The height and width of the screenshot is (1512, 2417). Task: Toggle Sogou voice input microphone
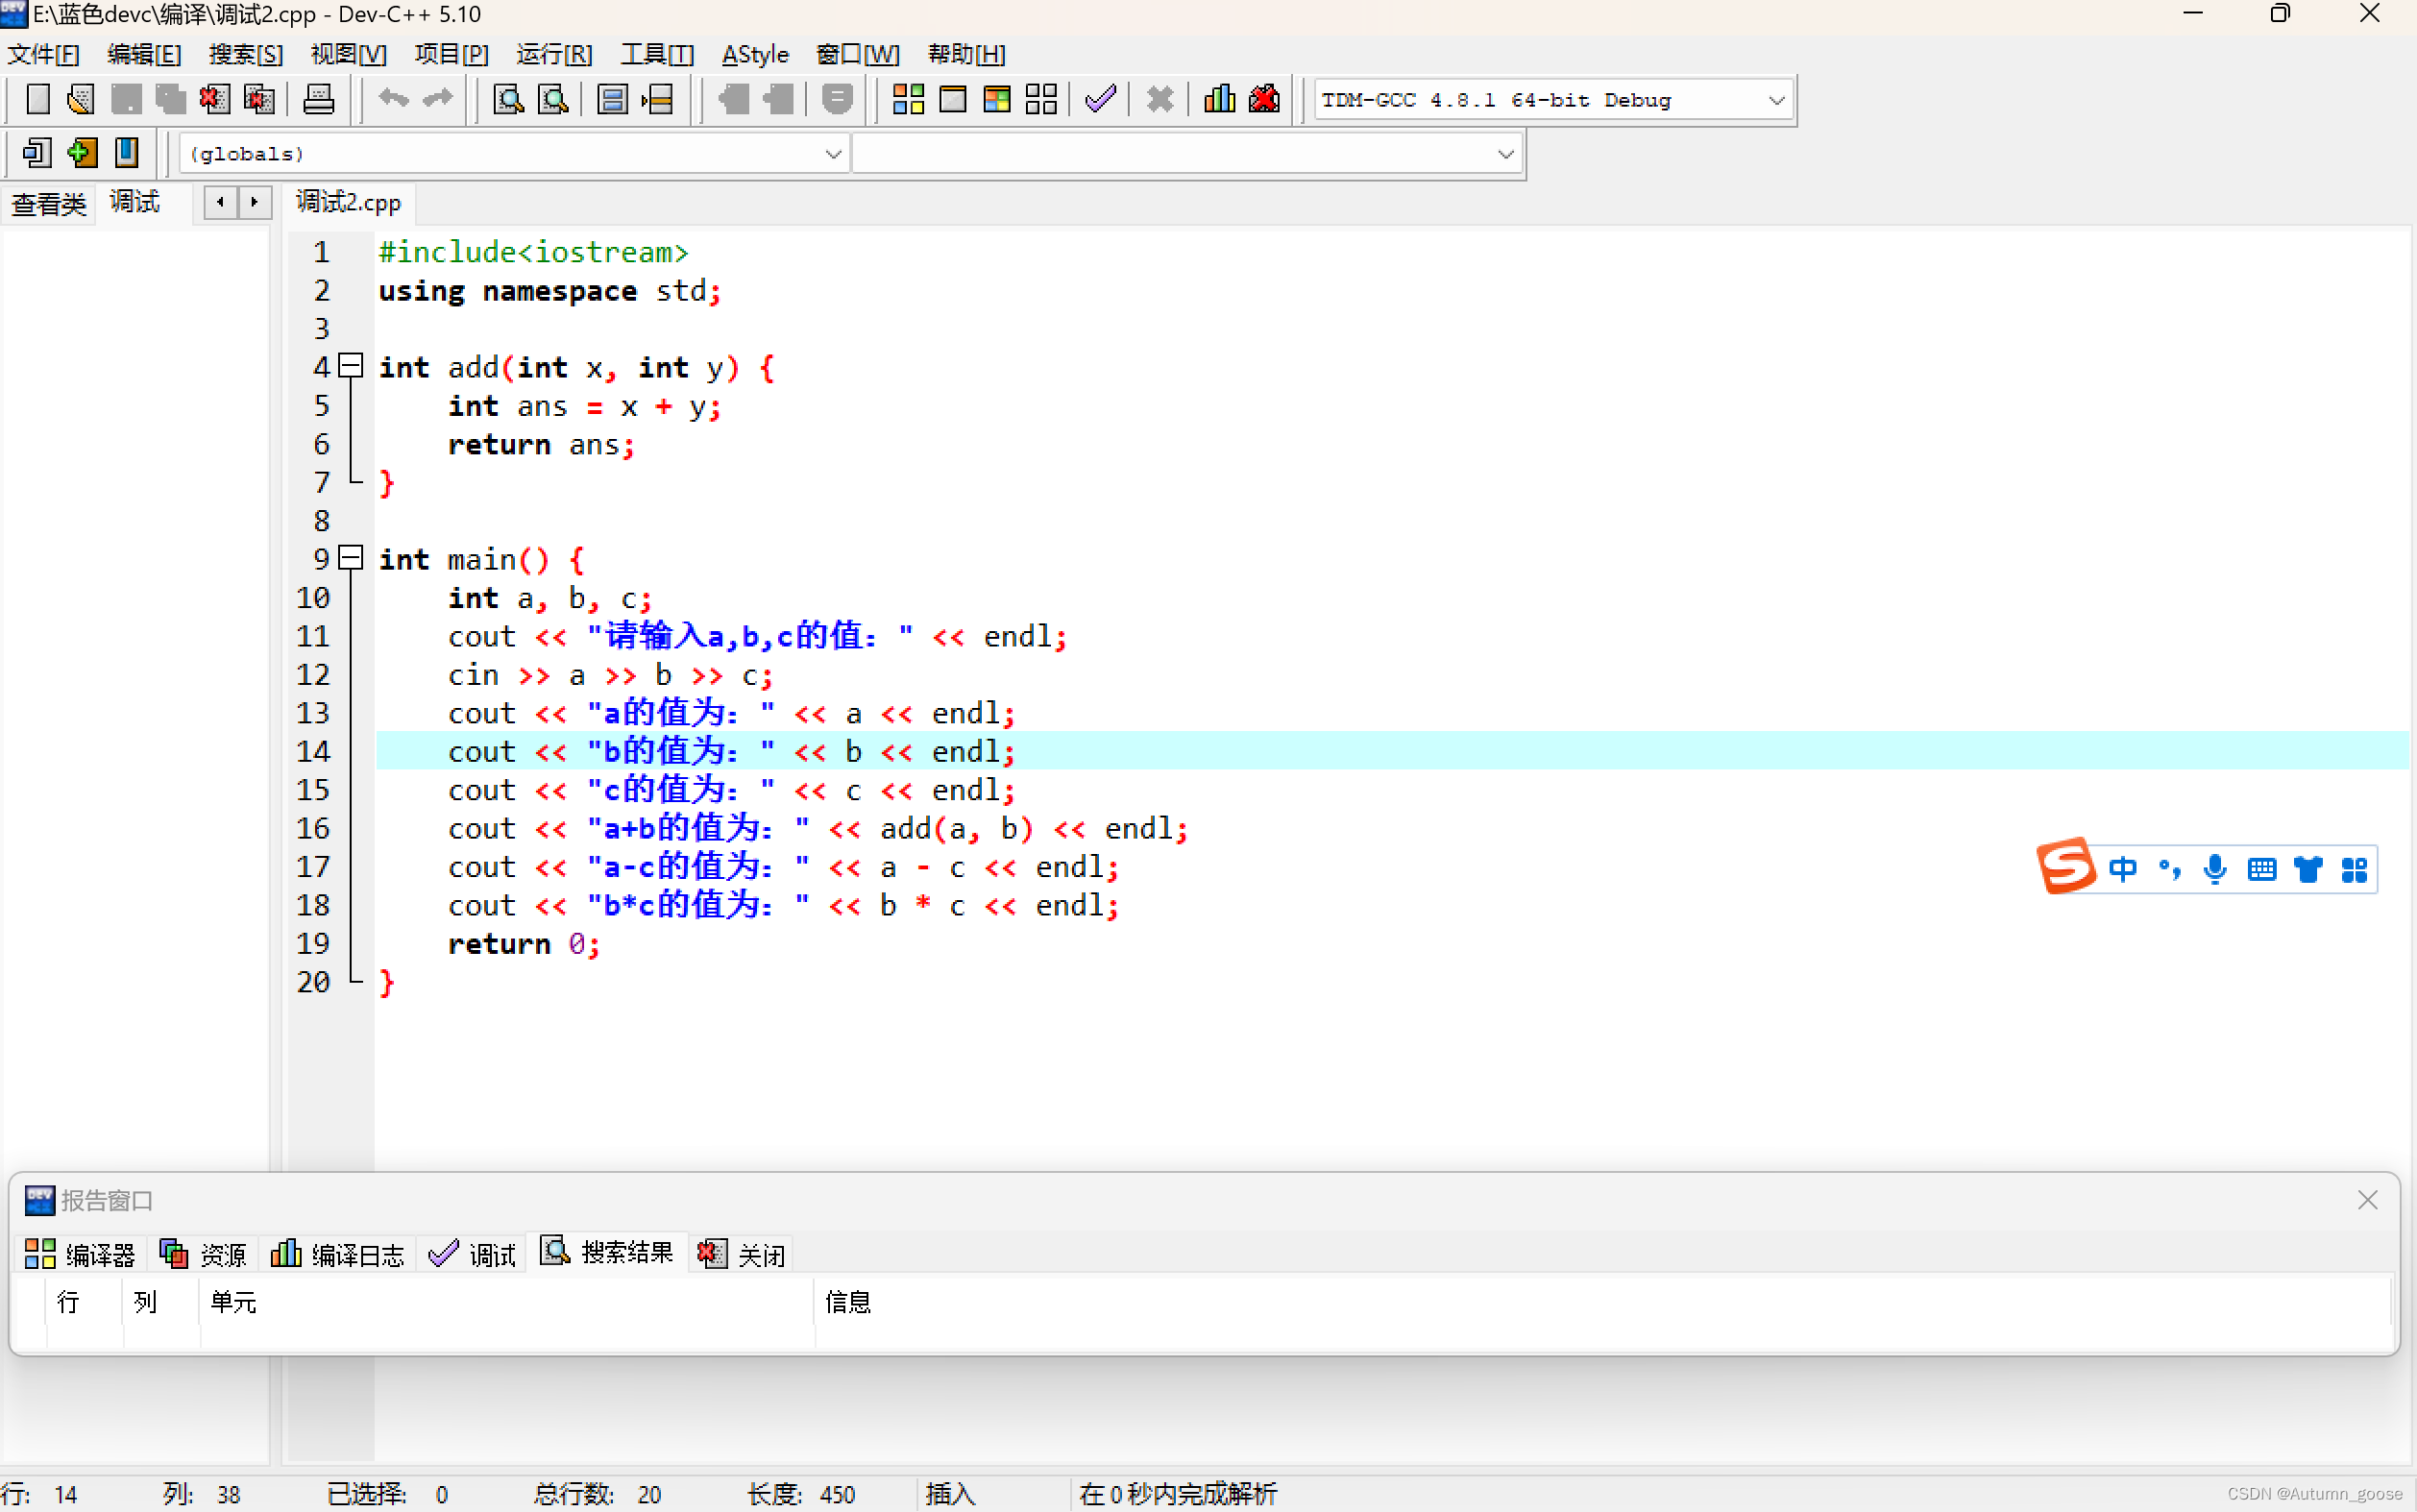click(2215, 869)
